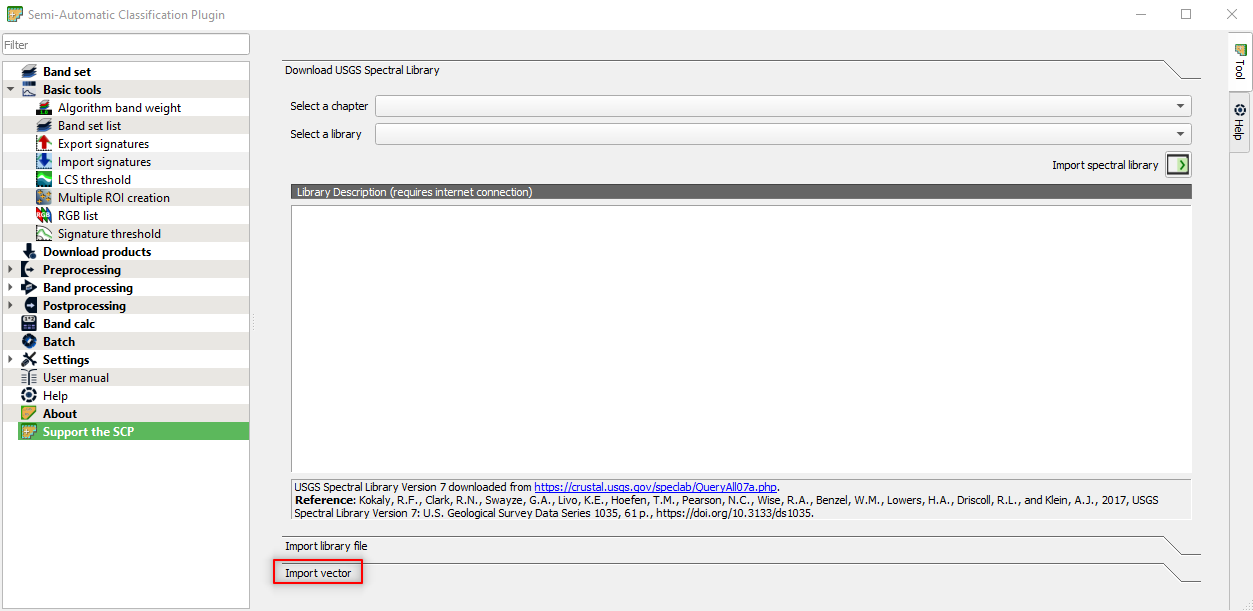
Task: Open the Select a chapter dropdown
Action: point(783,106)
